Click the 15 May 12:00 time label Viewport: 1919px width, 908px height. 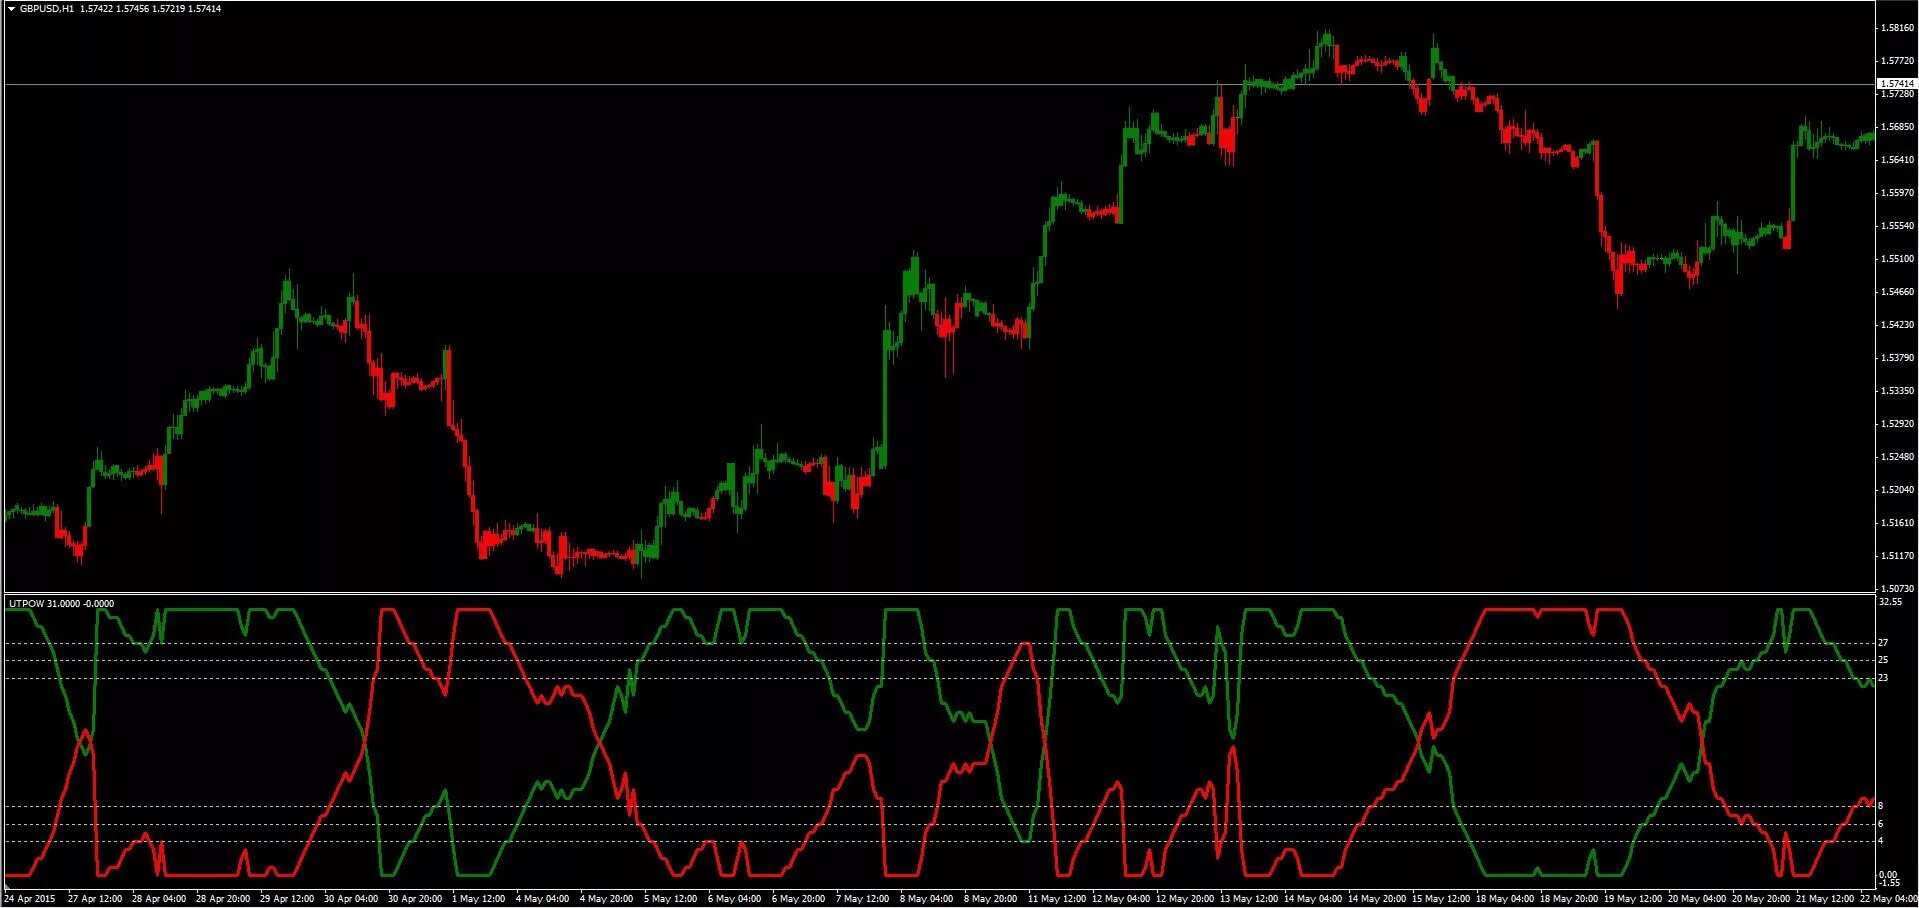pos(1441,899)
